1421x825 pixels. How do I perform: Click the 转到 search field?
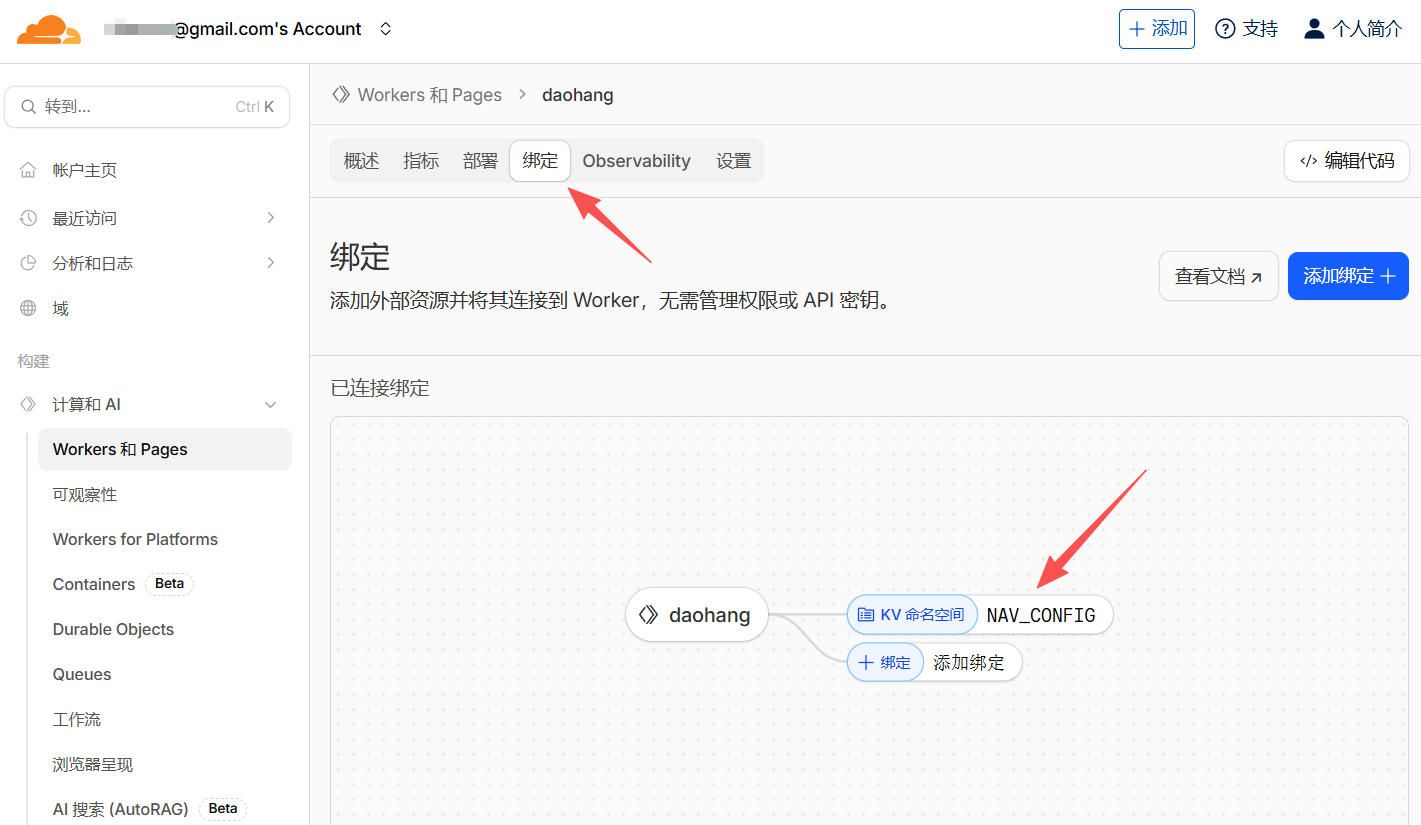click(147, 107)
